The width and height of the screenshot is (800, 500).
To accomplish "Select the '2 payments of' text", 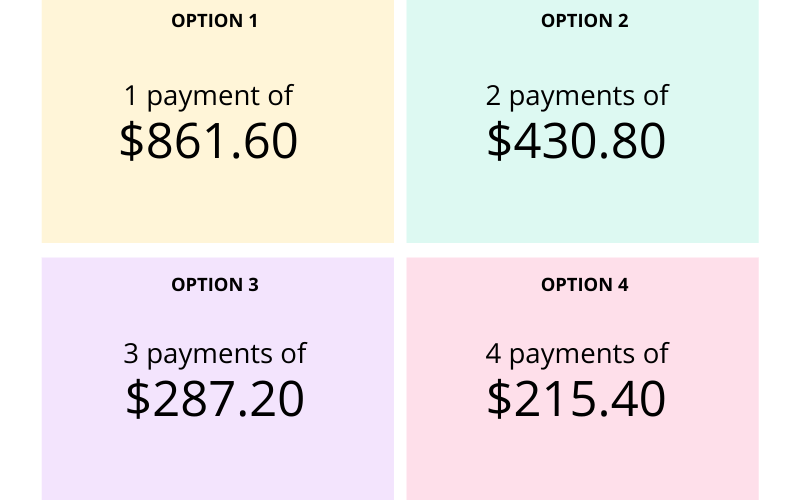I will coord(577,96).
